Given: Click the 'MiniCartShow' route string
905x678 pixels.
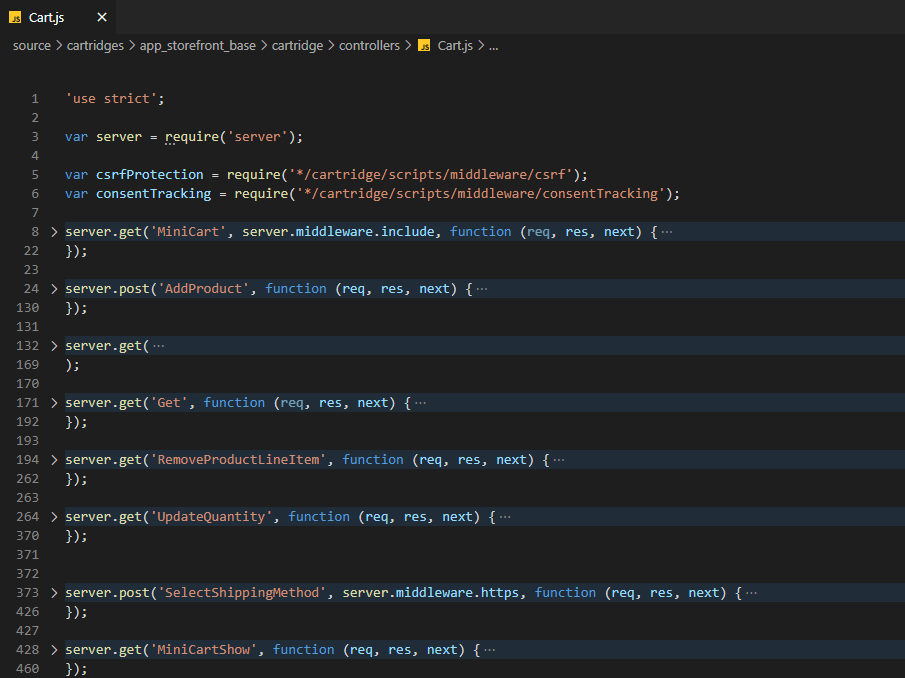Looking at the screenshot, I should [203, 650].
